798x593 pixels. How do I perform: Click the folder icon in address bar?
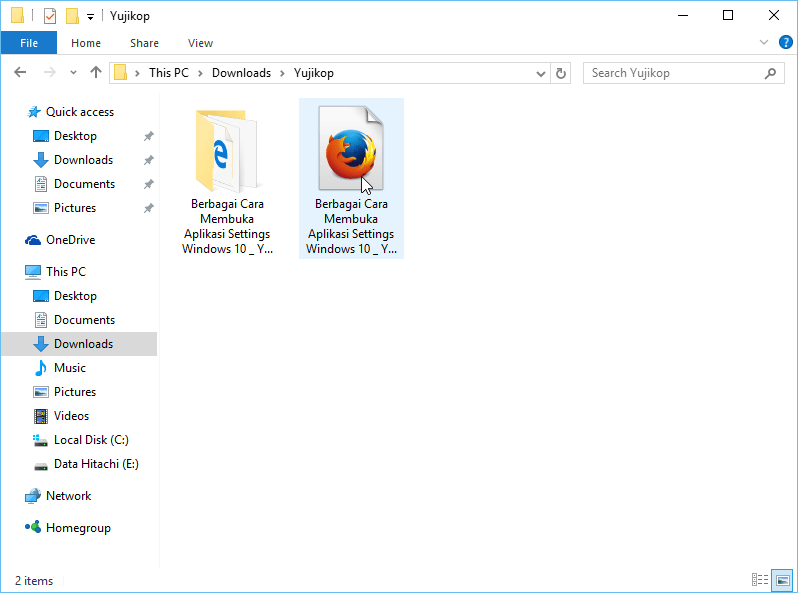pos(121,73)
